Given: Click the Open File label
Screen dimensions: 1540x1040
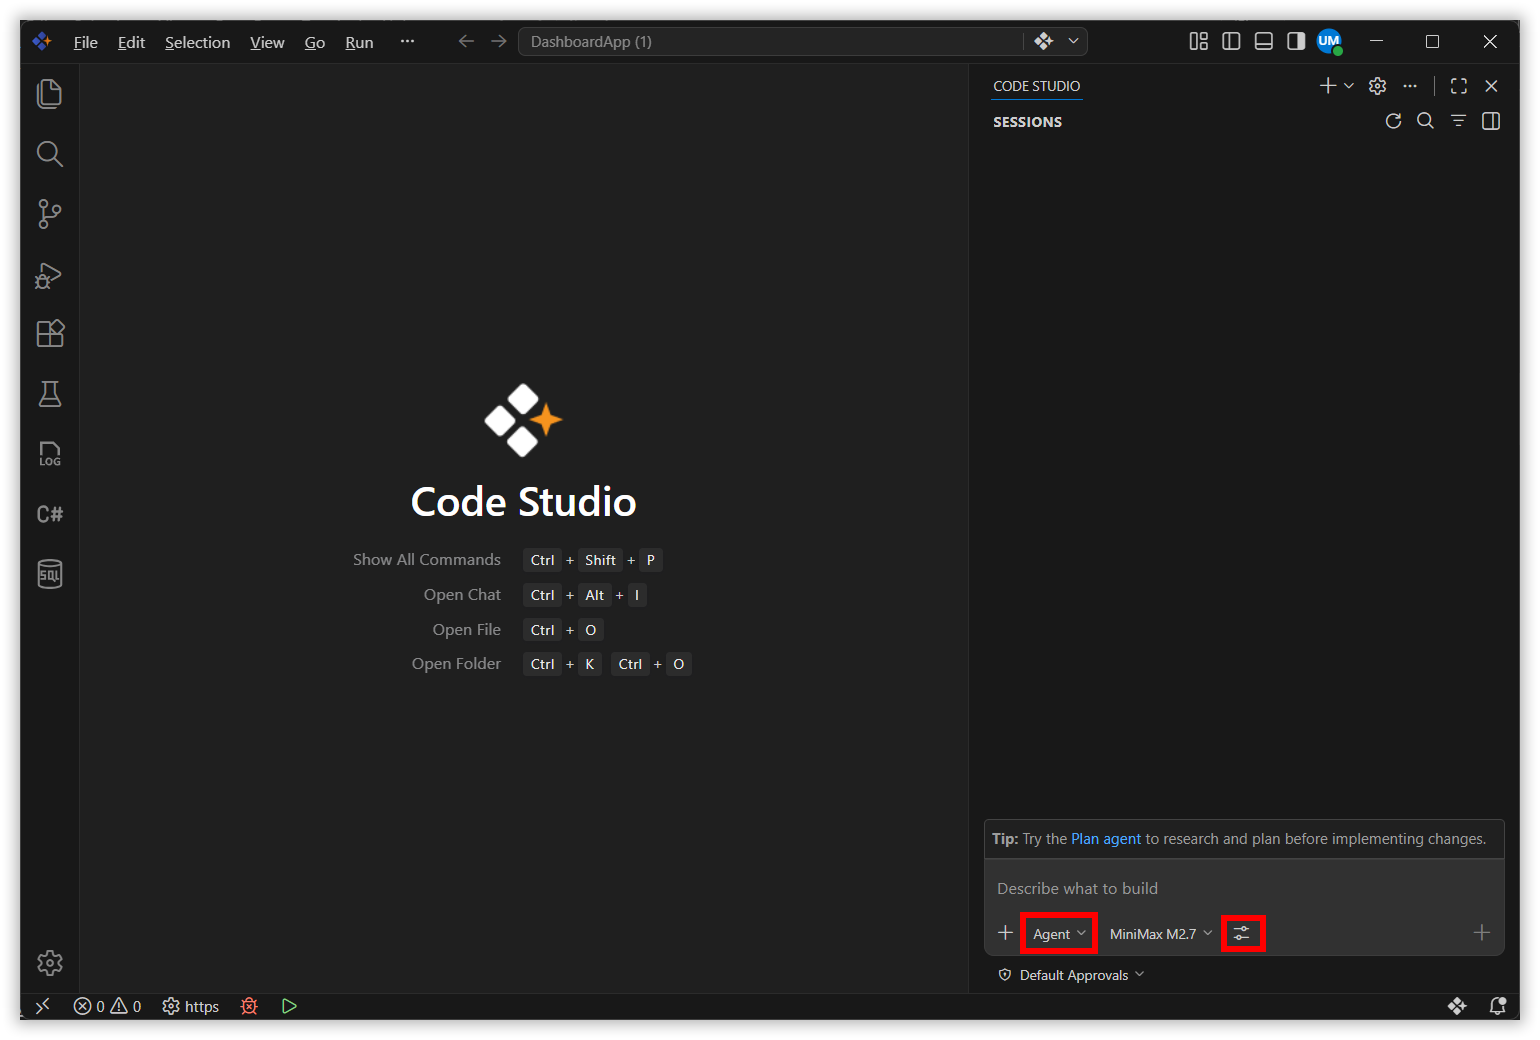Looking at the screenshot, I should coord(466,630).
